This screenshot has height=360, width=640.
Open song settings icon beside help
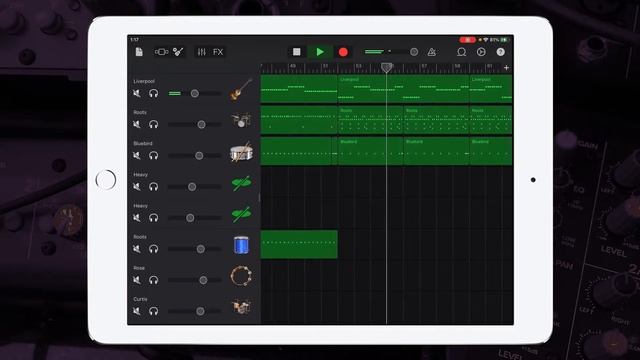[481, 52]
